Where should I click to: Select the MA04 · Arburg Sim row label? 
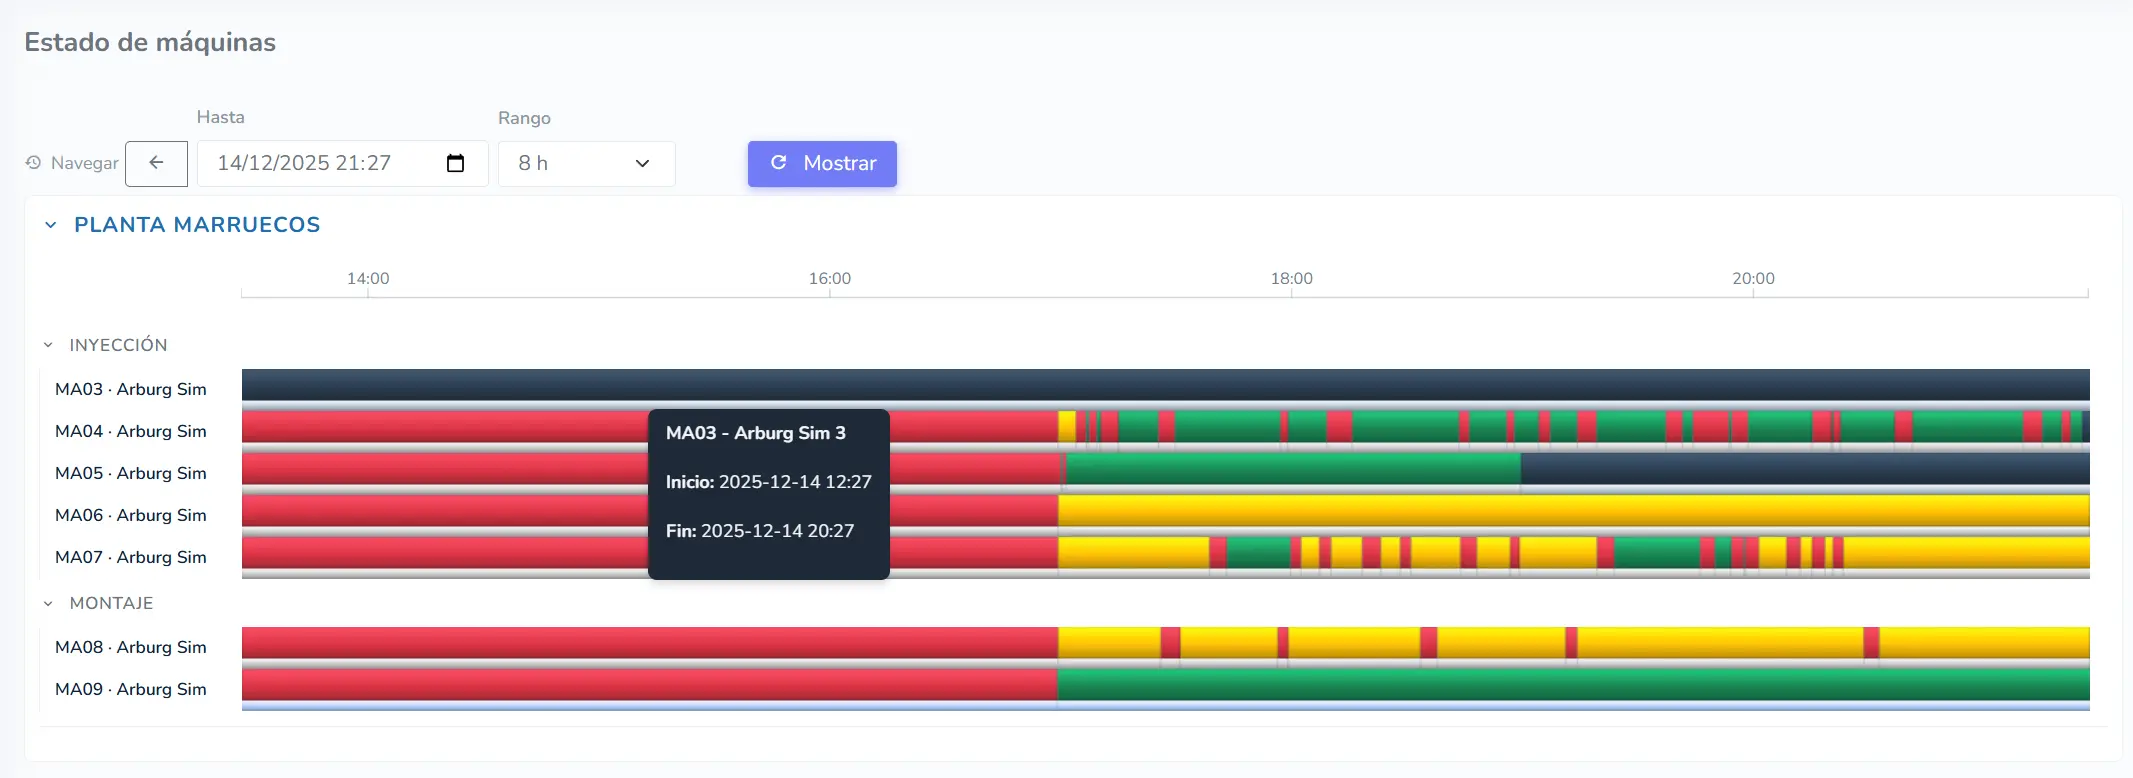pos(131,431)
